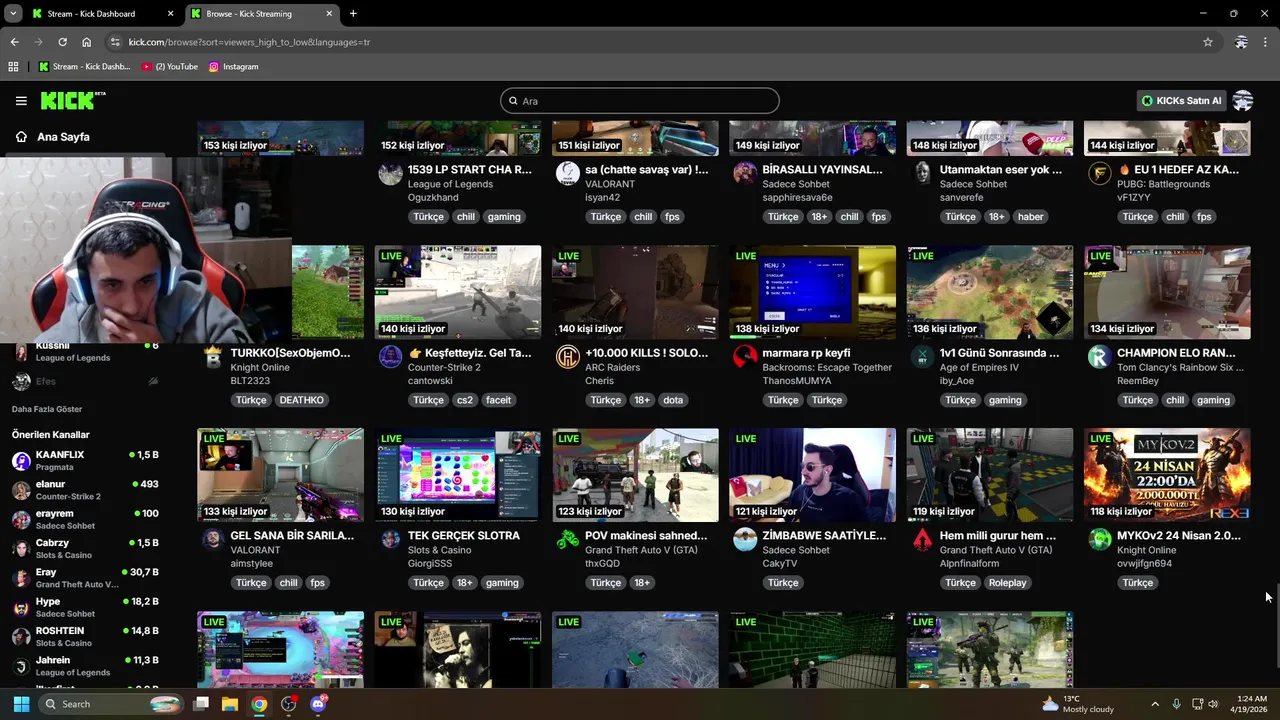This screenshot has height=720, width=1280.
Task: Open iby_Aoe channel avatar
Action: [x=922, y=356]
